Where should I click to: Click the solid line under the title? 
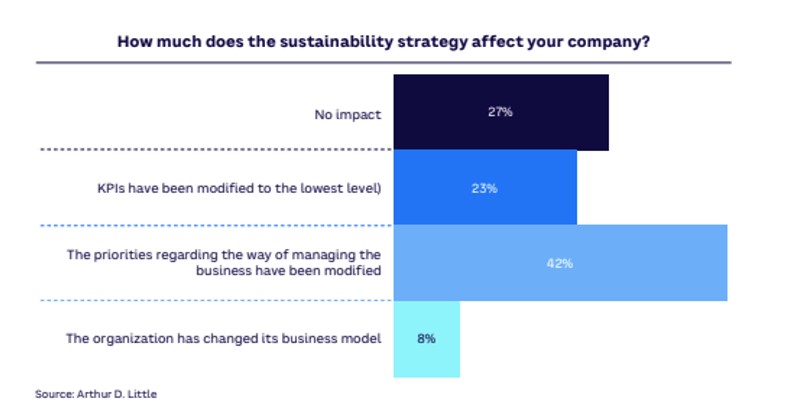[385, 63]
